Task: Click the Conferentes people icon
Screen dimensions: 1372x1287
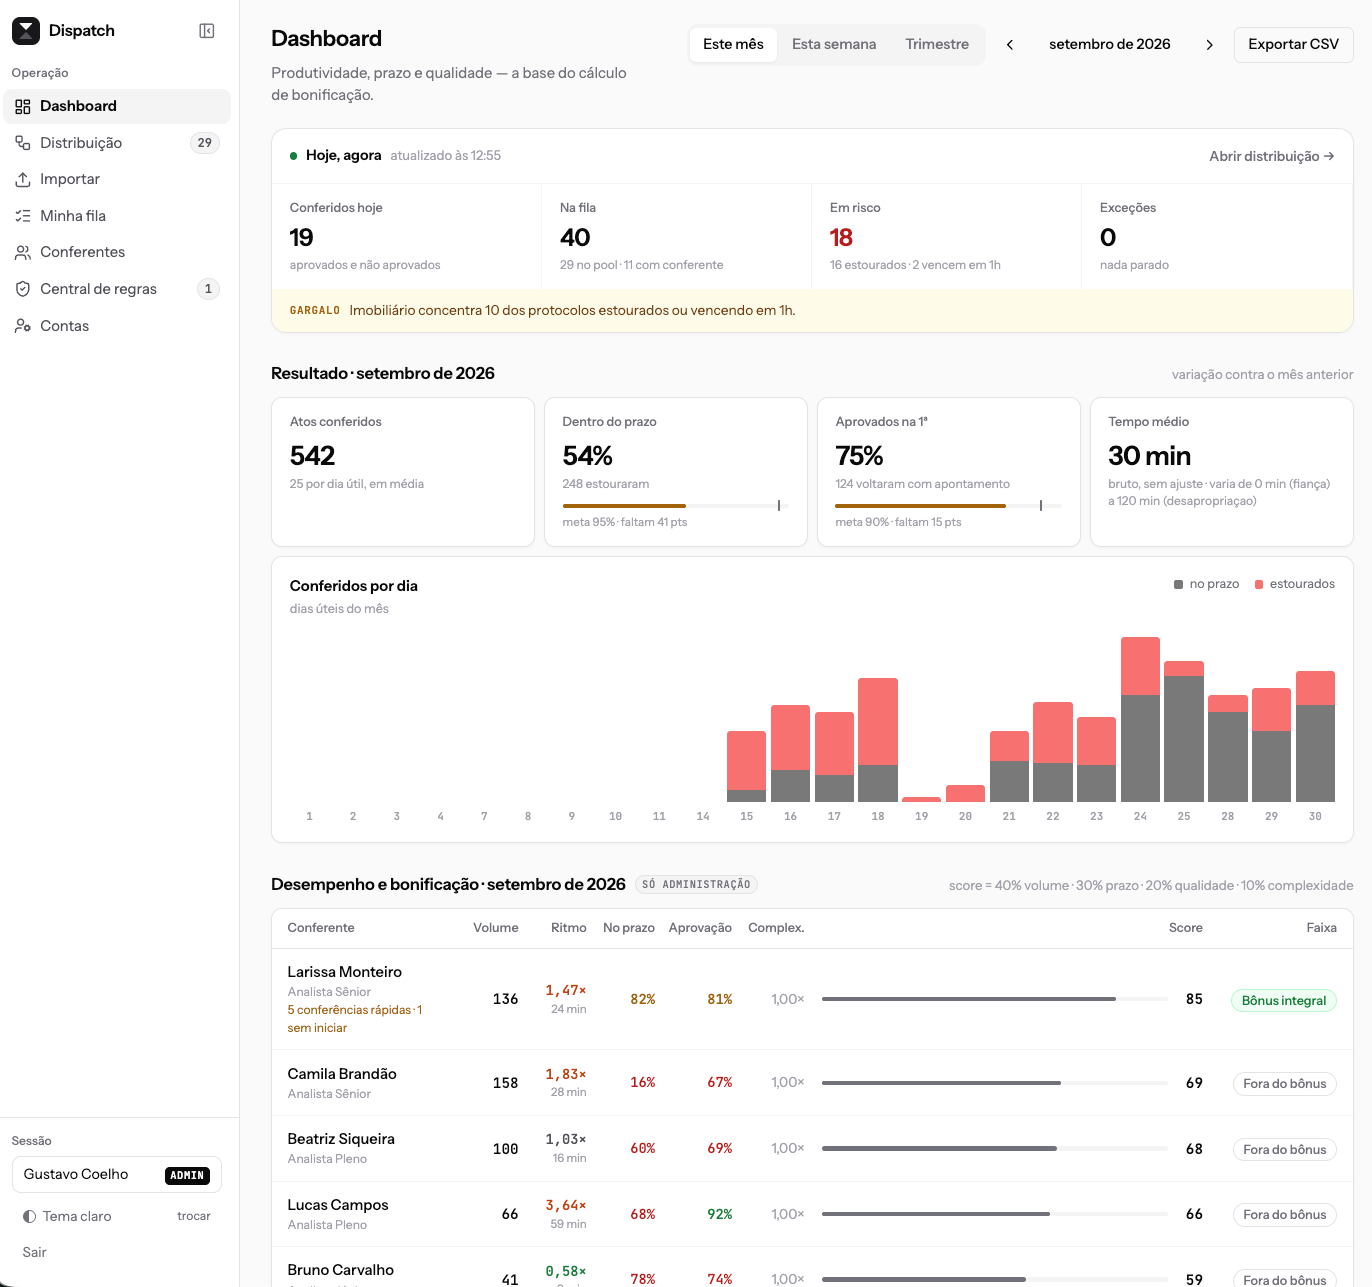Action: point(23,252)
